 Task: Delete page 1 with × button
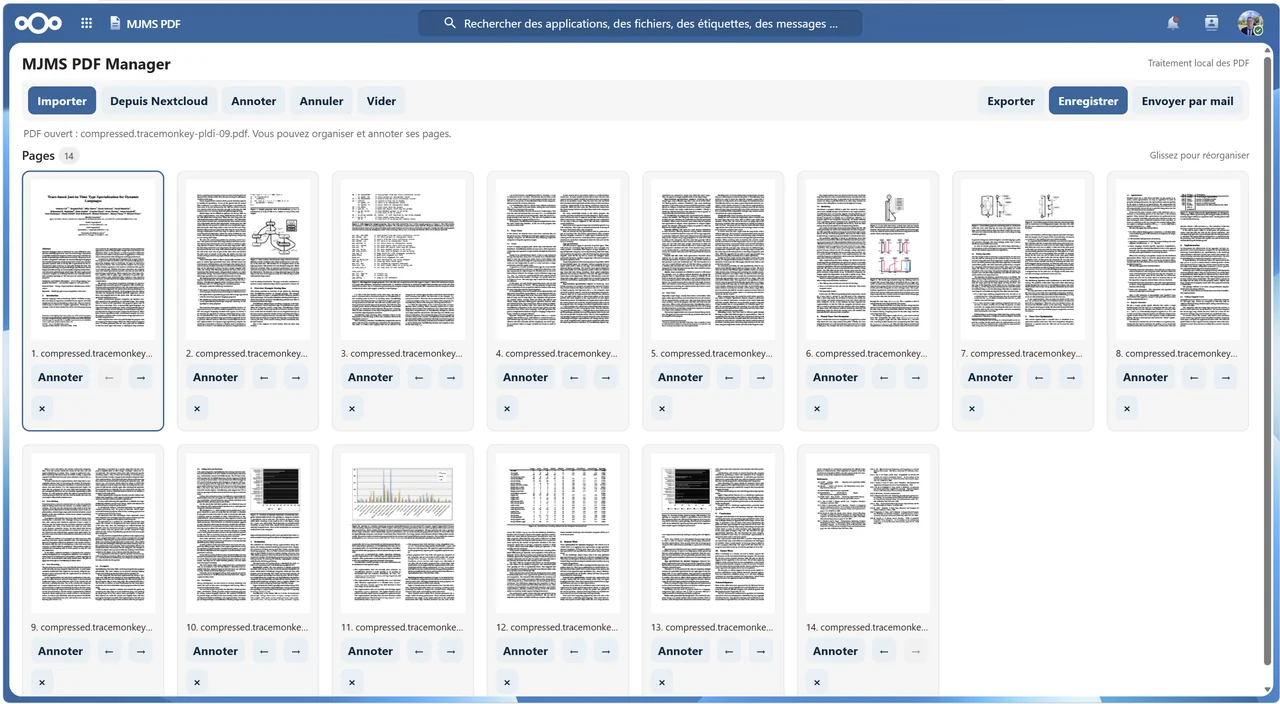(42, 408)
